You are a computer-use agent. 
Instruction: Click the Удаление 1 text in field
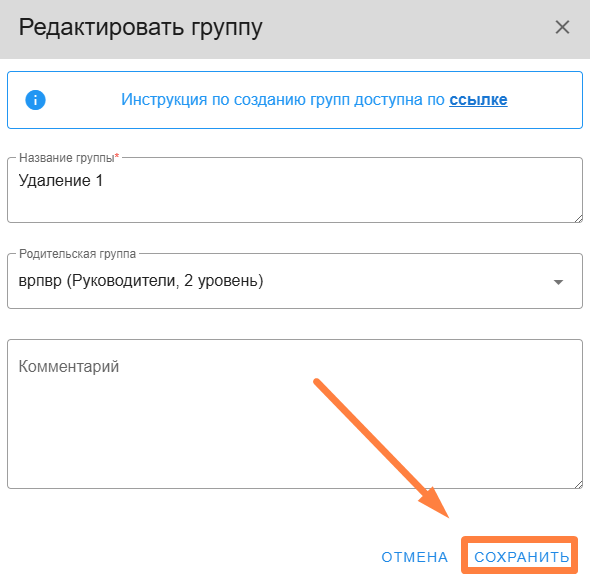pos(61,181)
